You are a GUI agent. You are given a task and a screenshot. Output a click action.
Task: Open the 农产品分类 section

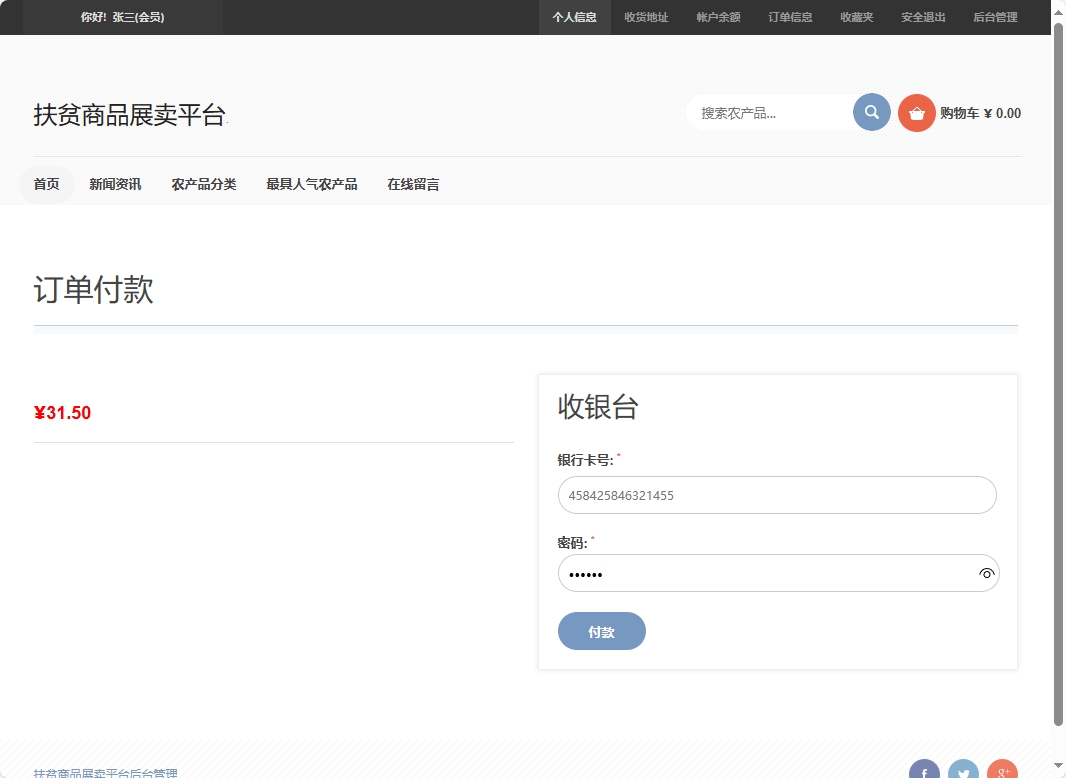204,184
